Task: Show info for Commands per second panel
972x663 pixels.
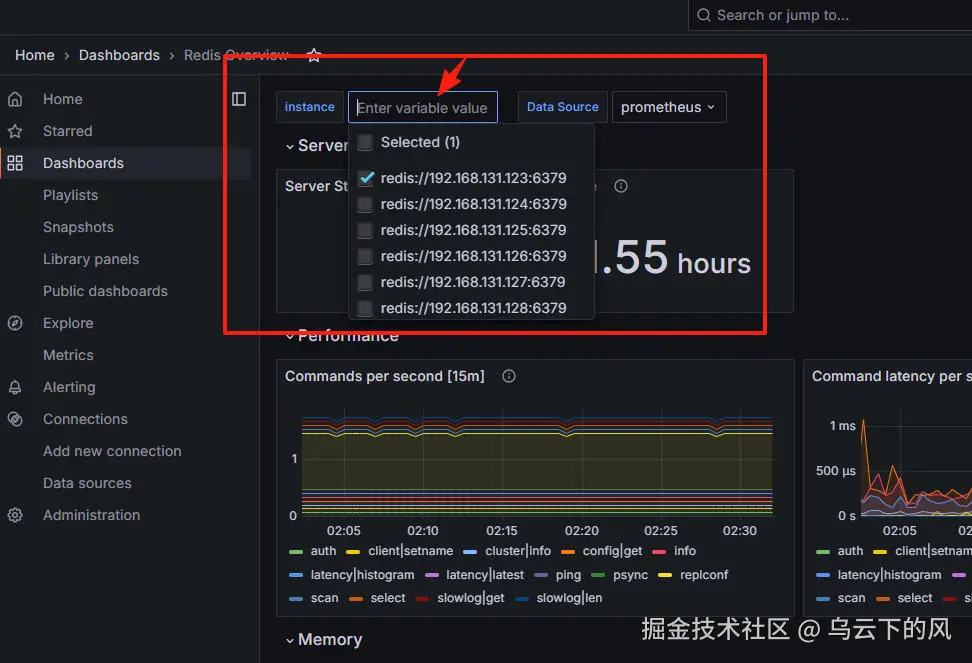Action: point(509,376)
